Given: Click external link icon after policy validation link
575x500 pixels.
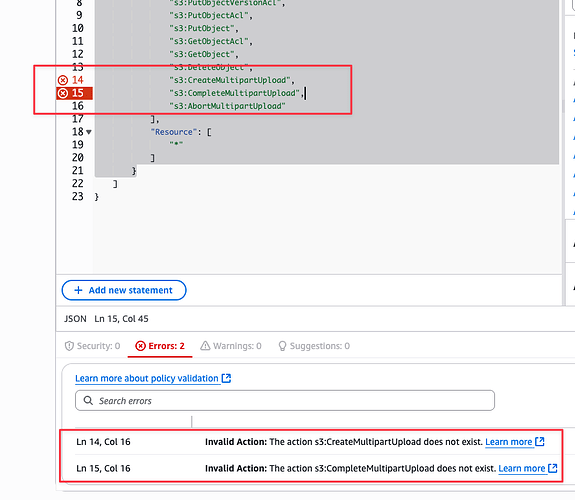Looking at the screenshot, I should coord(226,378).
